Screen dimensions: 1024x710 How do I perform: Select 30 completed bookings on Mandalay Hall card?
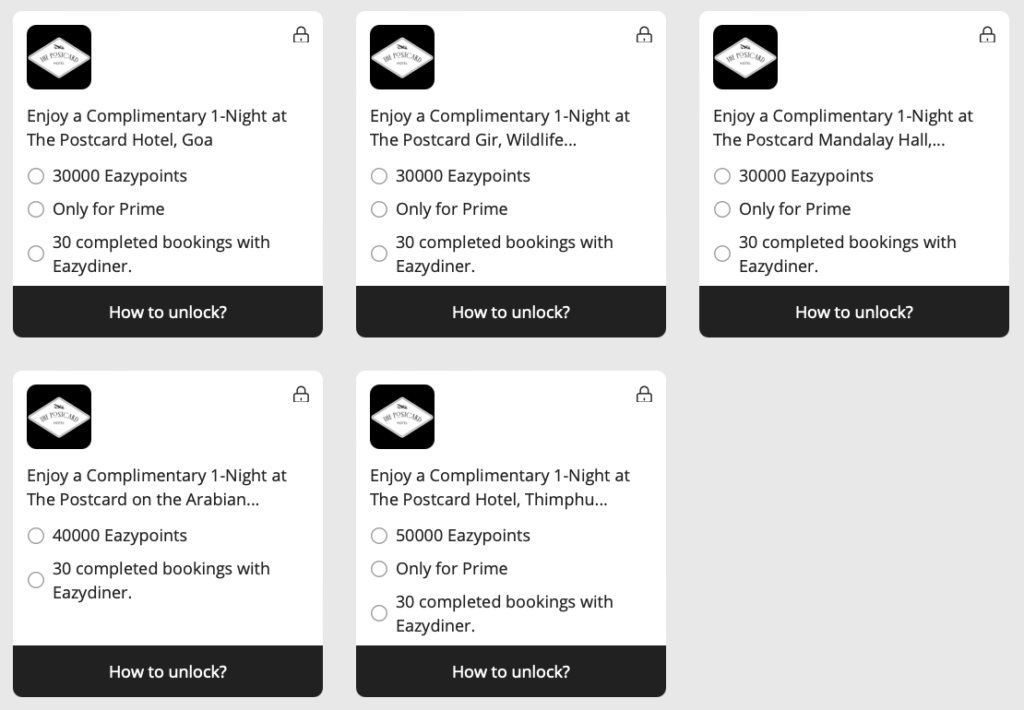point(722,254)
